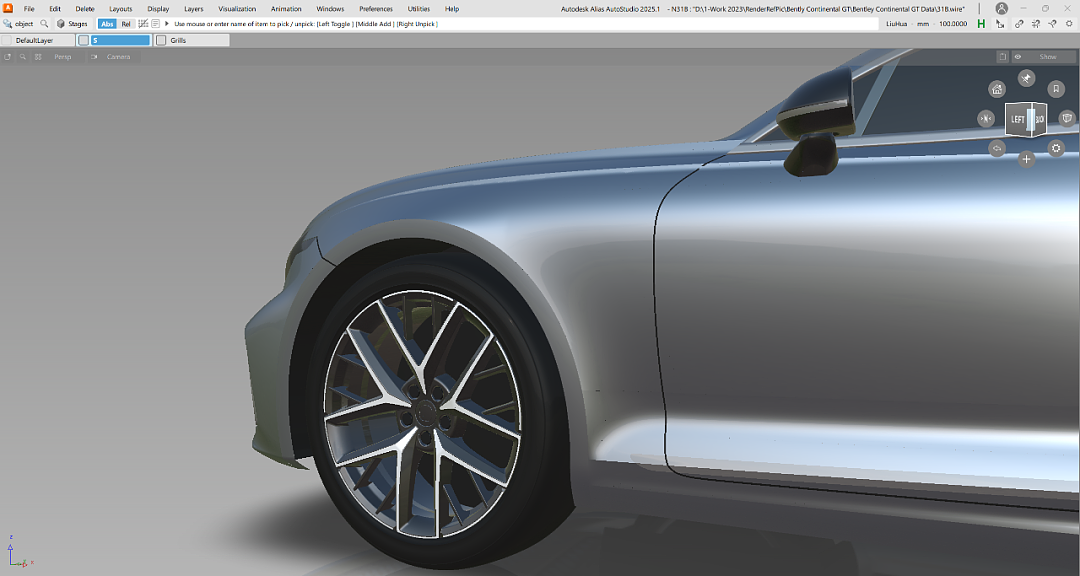Click the home view icon near ViewCube

click(996, 89)
